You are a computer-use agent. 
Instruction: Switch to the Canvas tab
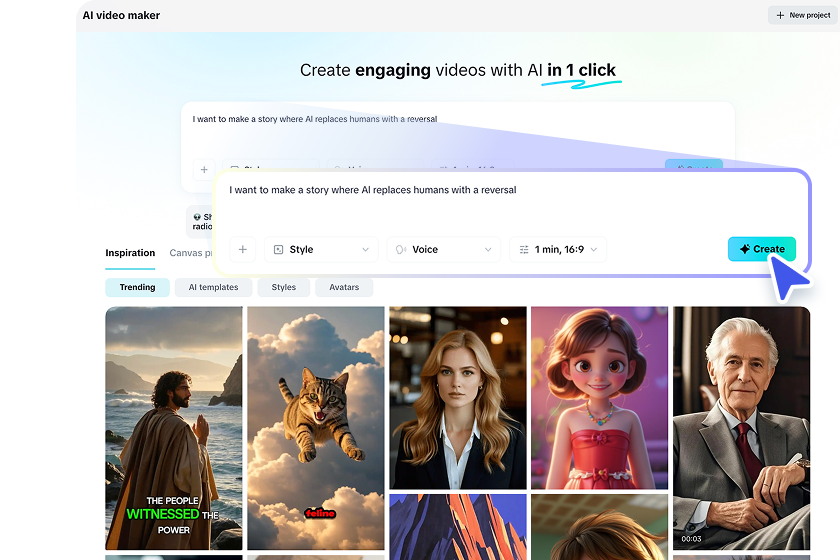191,252
